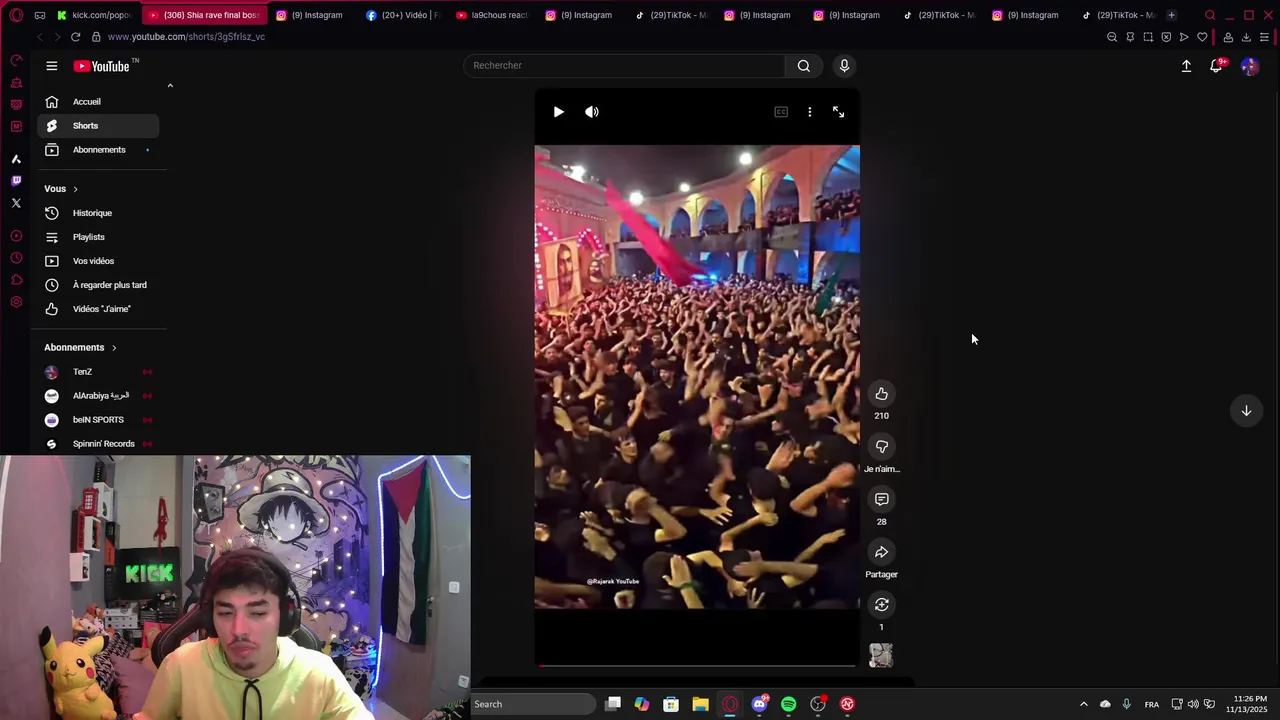Viewport: 1280px width, 720px height.
Task: Open À regarder plus tard list
Action: tap(98, 285)
